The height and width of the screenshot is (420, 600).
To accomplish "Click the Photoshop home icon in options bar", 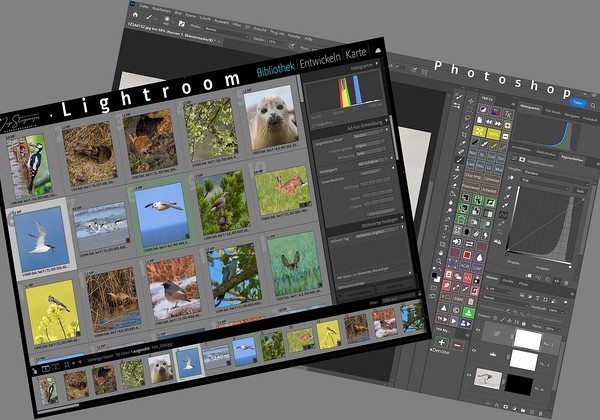I will pyautogui.click(x=135, y=16).
